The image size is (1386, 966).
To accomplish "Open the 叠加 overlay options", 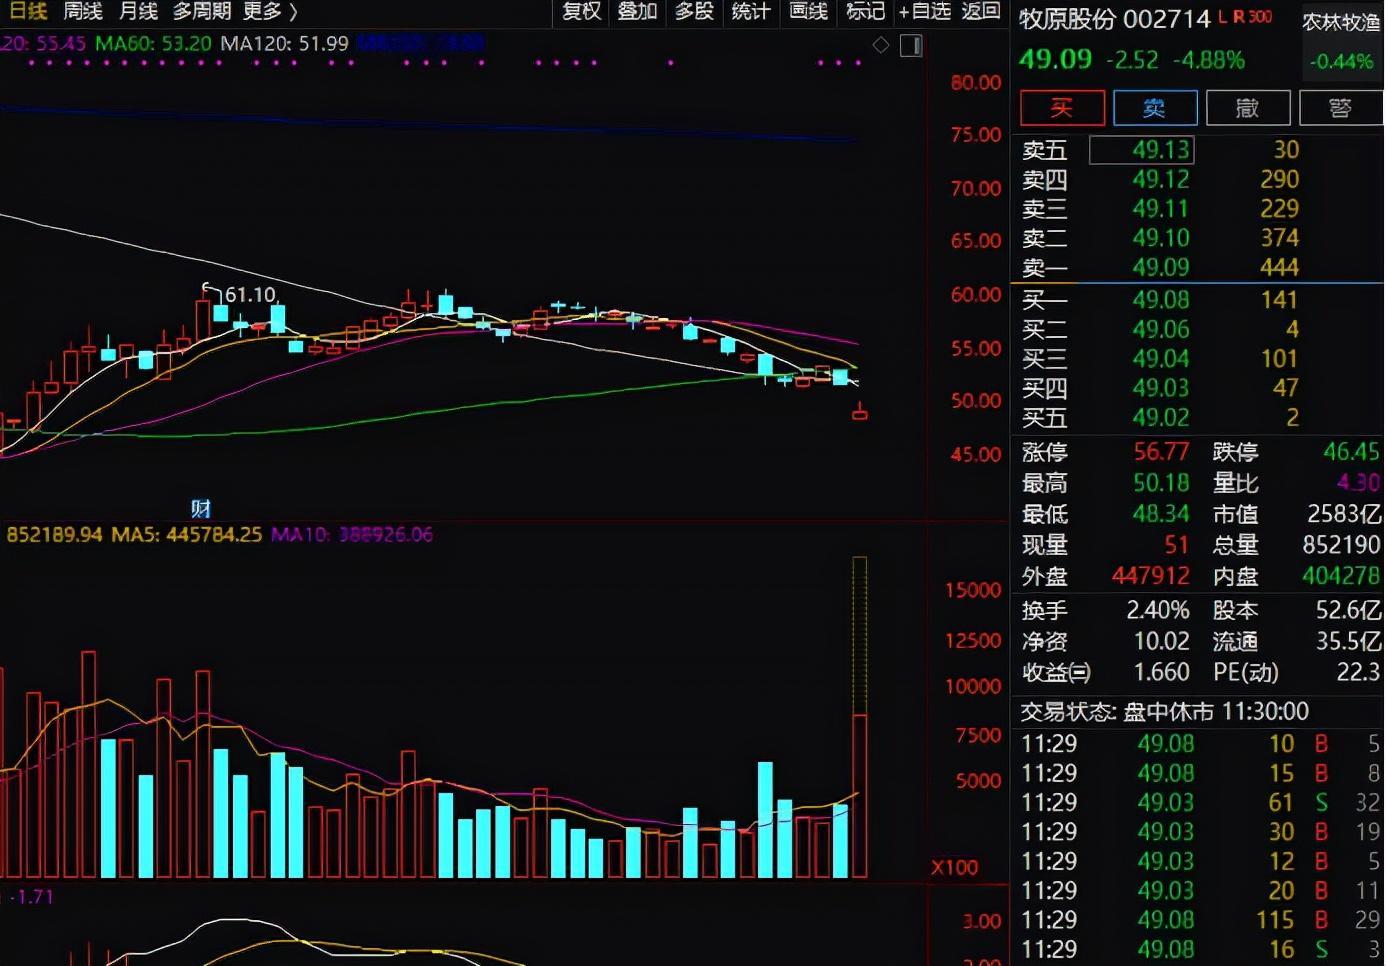I will click(637, 12).
